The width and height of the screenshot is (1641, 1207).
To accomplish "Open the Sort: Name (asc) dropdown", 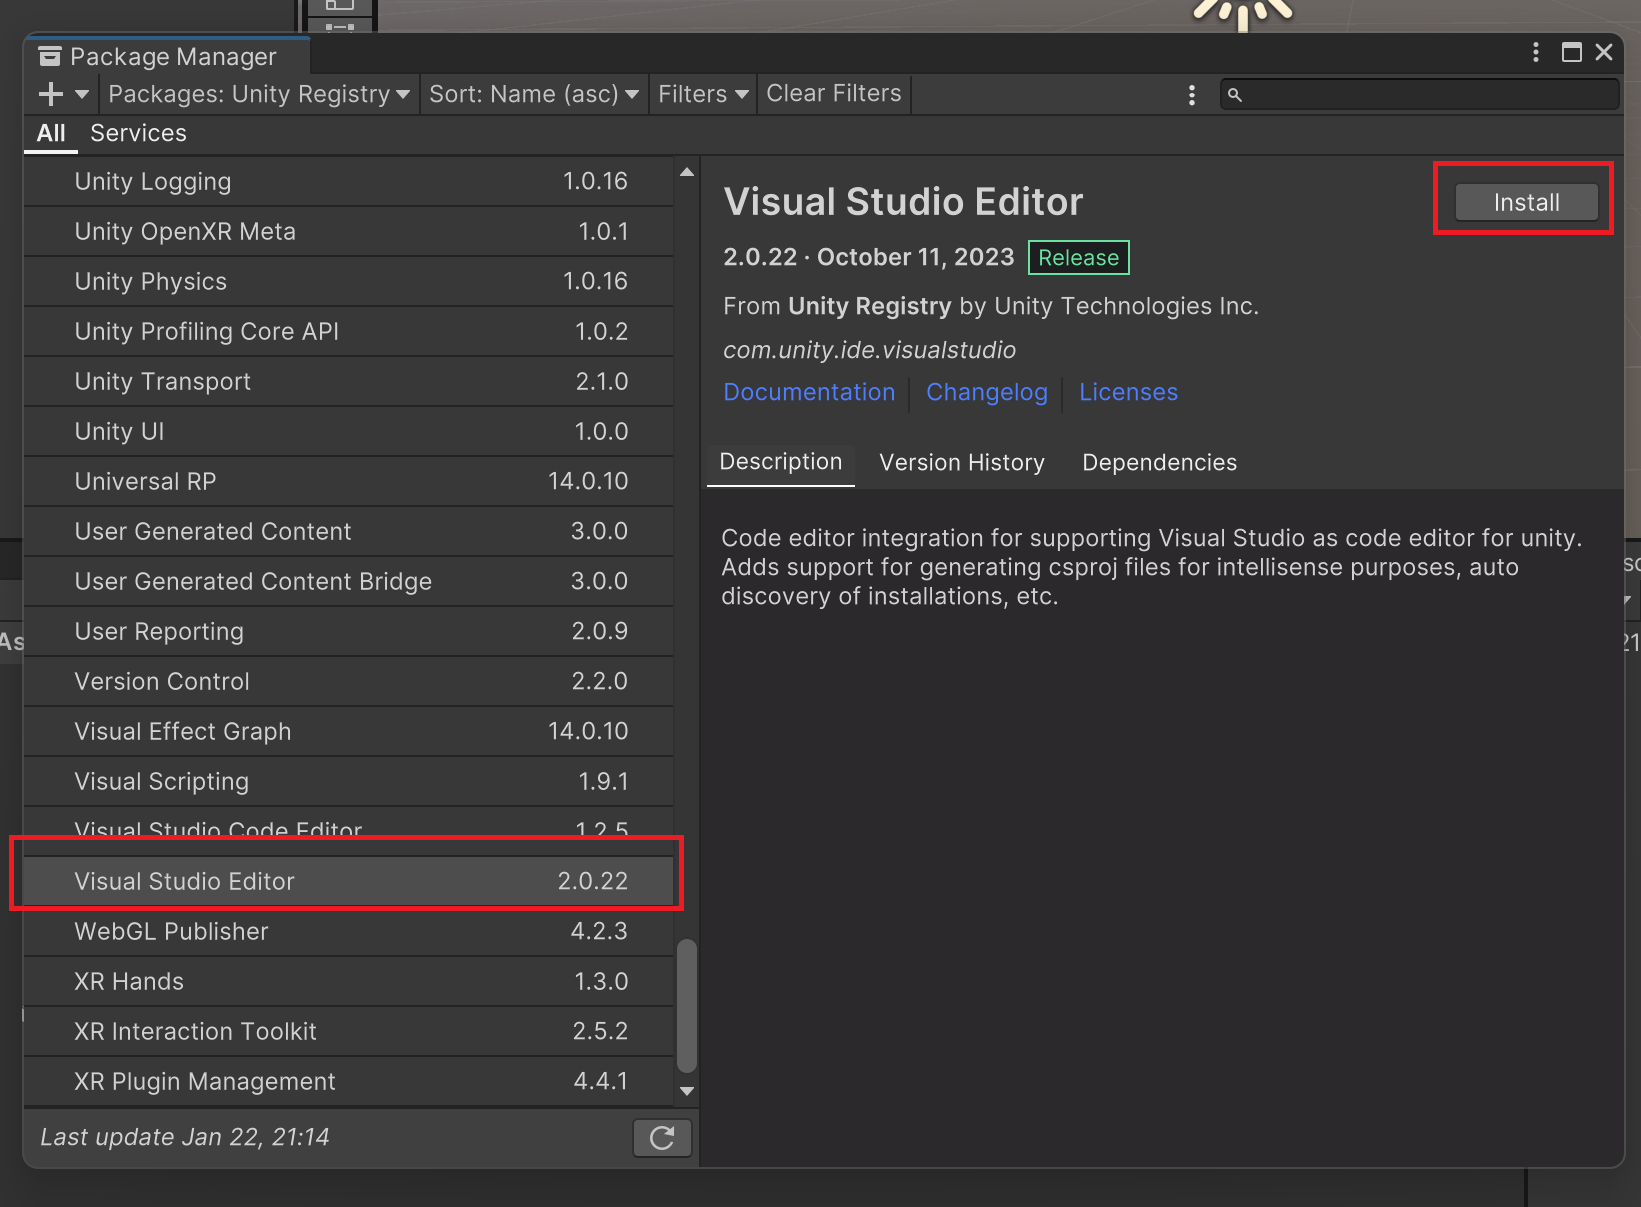I will coord(534,94).
